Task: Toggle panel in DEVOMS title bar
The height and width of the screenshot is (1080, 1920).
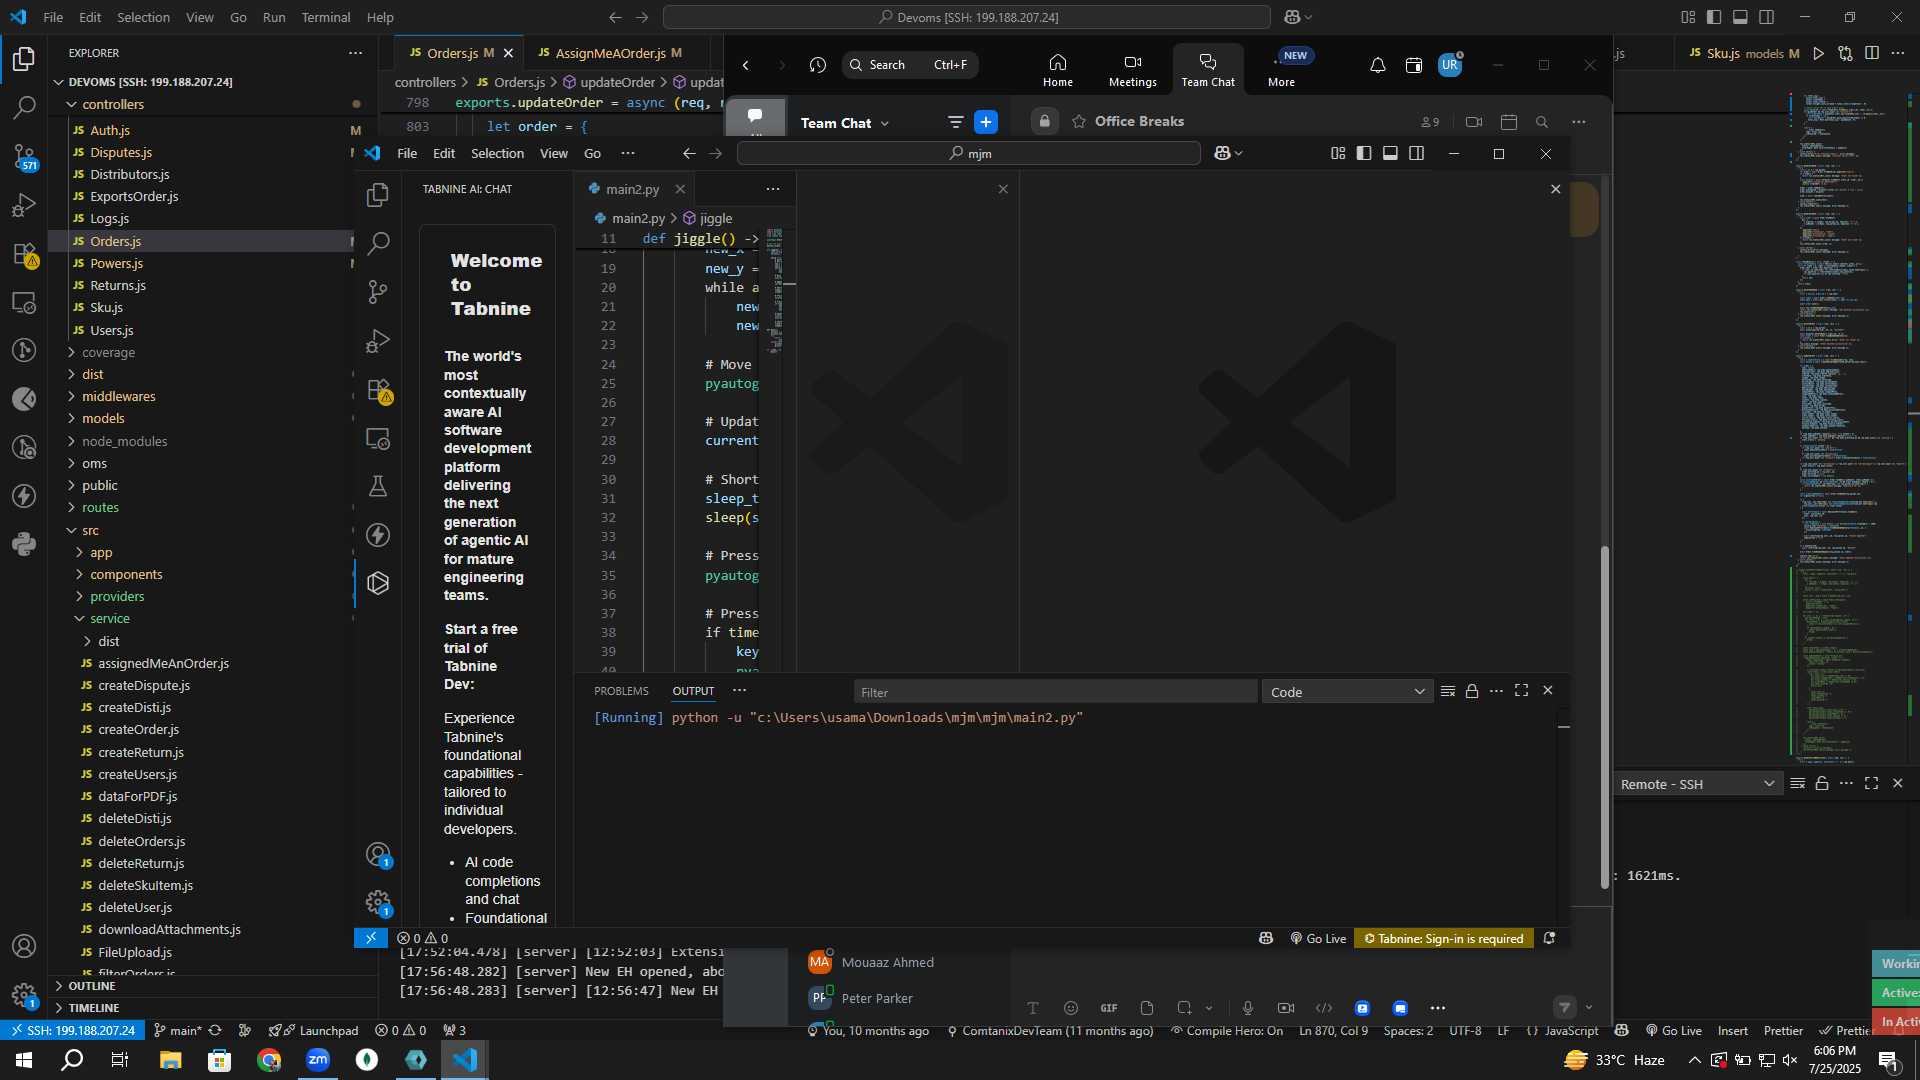Action: click(1740, 17)
